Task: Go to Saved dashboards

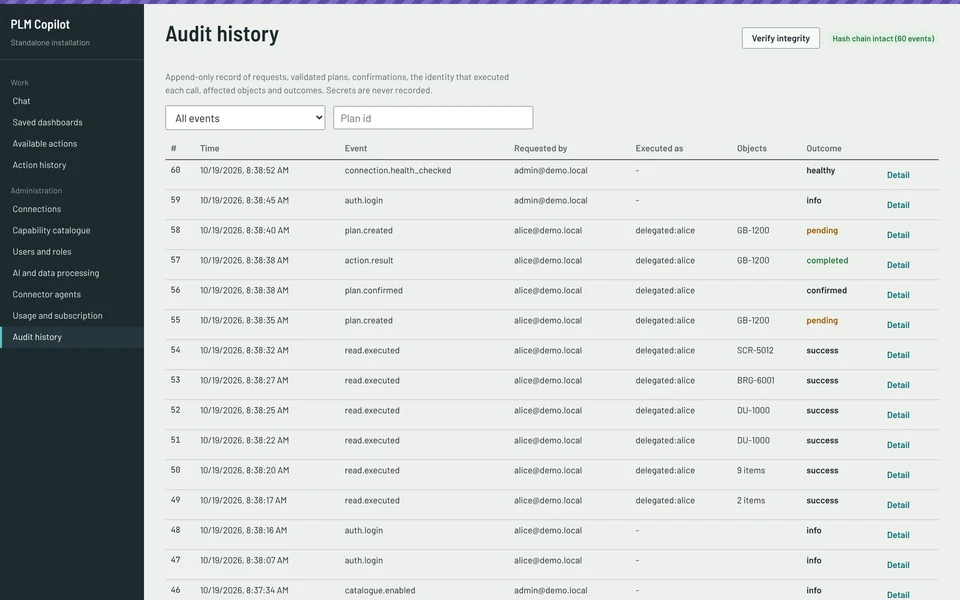Action: coord(47,122)
